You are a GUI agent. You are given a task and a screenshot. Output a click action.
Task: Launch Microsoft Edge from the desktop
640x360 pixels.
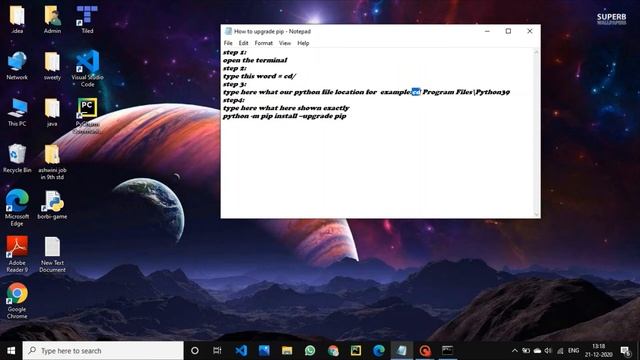click(x=17, y=208)
